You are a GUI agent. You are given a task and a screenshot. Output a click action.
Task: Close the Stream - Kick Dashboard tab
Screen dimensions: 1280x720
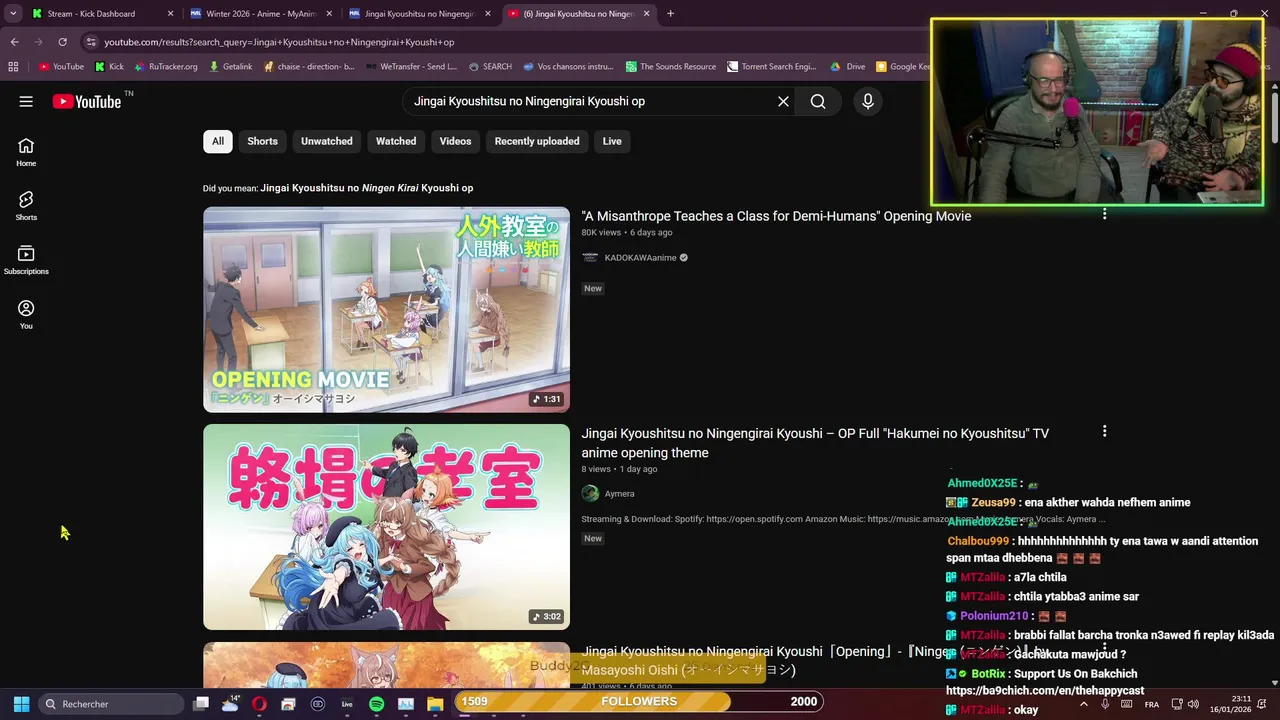tap(170, 14)
